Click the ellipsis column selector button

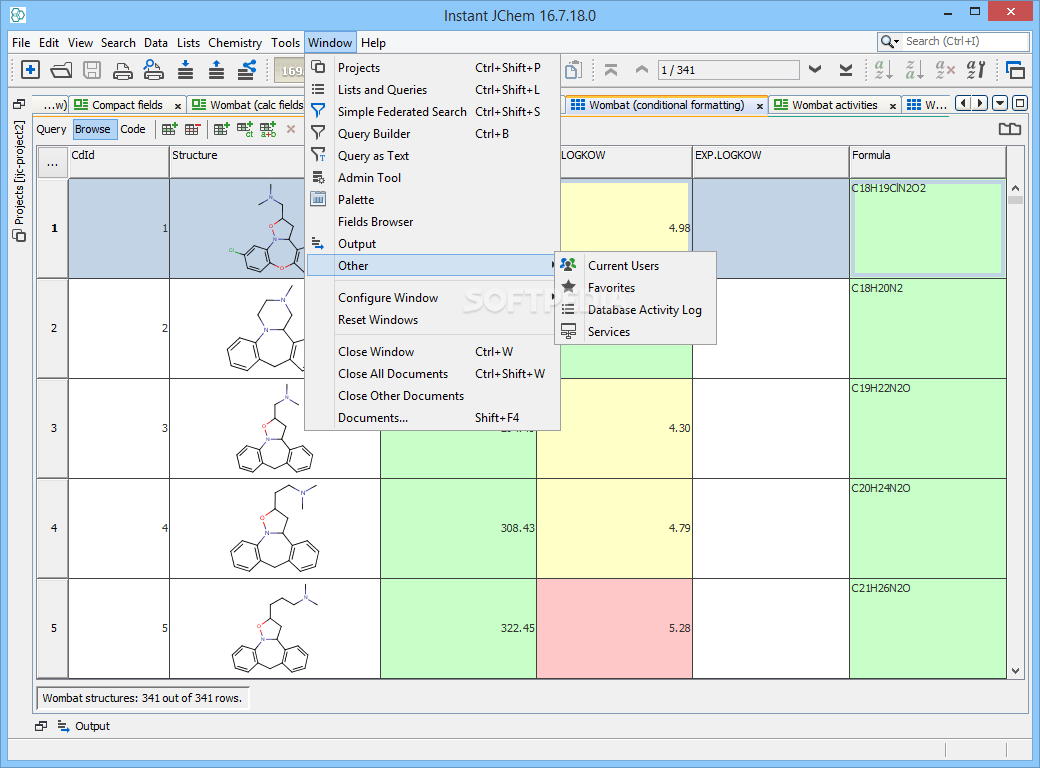[x=52, y=163]
